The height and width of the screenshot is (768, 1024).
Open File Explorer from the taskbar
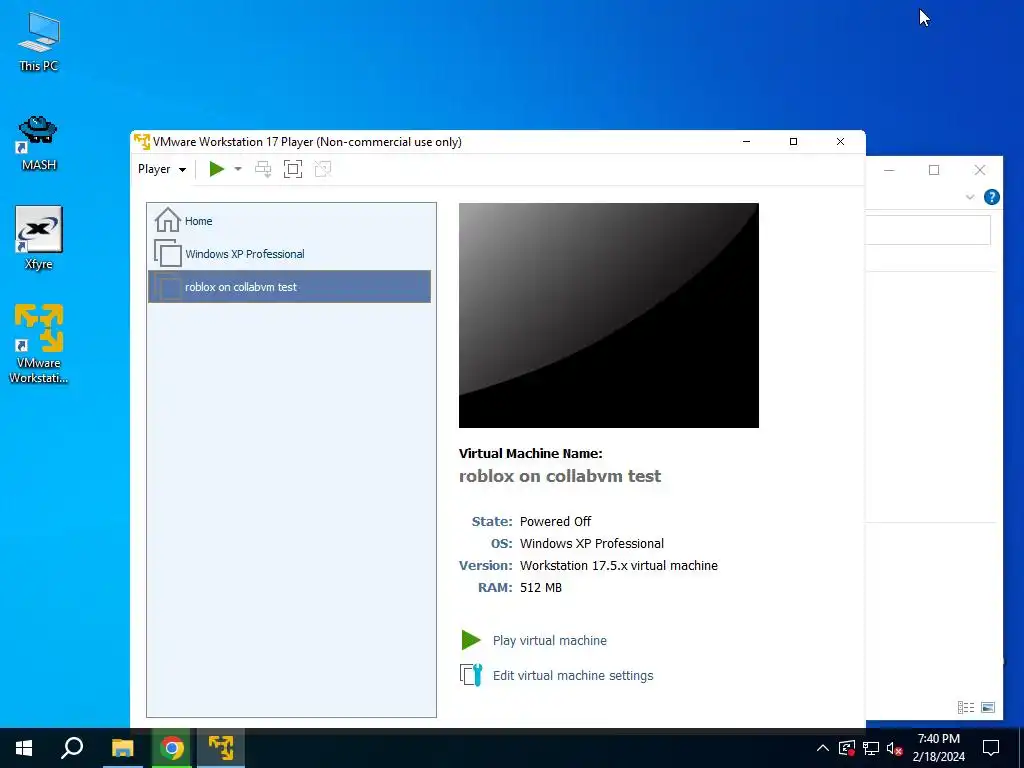(x=122, y=748)
